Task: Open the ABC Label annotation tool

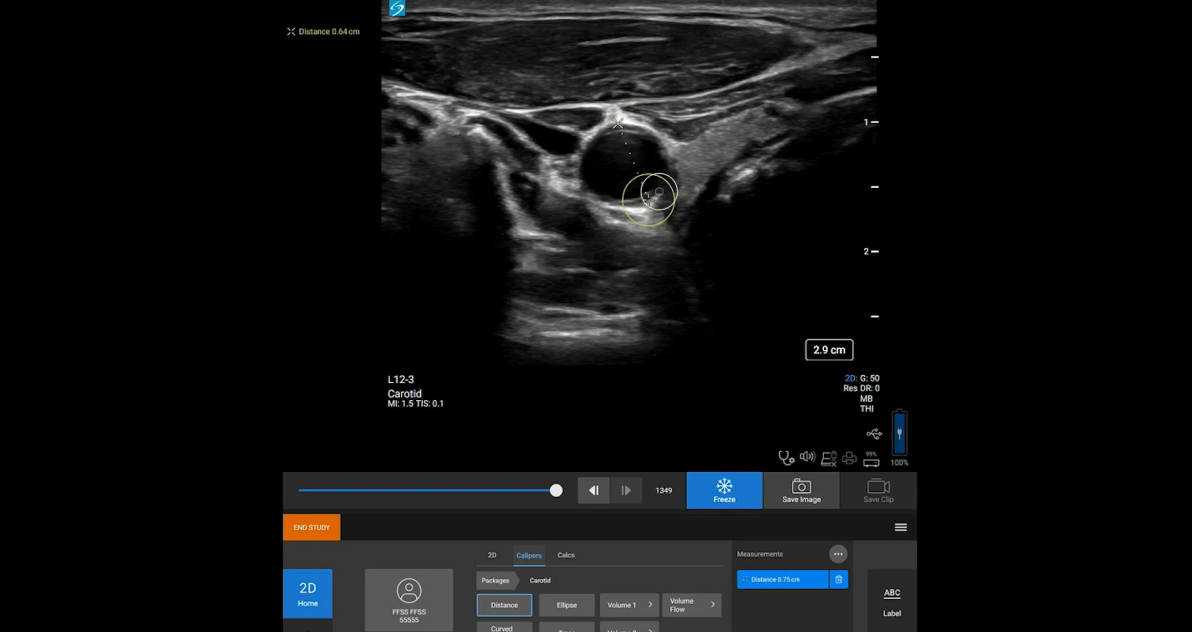Action: pos(891,601)
